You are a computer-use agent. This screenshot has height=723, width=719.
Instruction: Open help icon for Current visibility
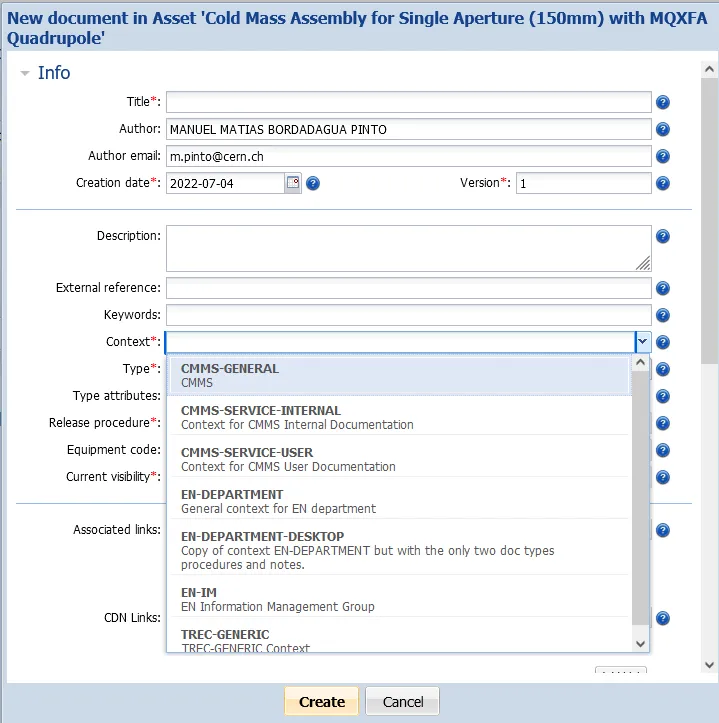[x=662, y=477]
